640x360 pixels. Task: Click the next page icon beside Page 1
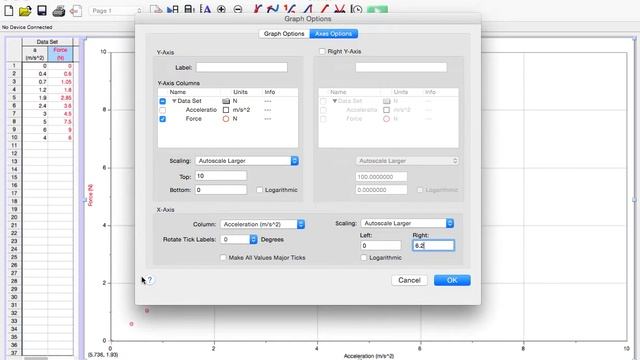(x=156, y=10)
